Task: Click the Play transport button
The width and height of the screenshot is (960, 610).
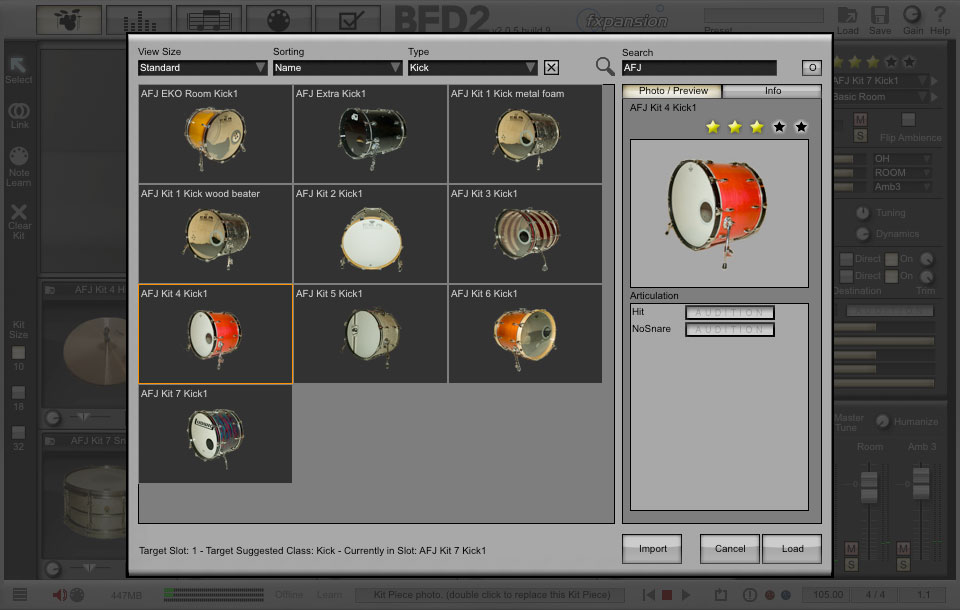Action: click(686, 595)
